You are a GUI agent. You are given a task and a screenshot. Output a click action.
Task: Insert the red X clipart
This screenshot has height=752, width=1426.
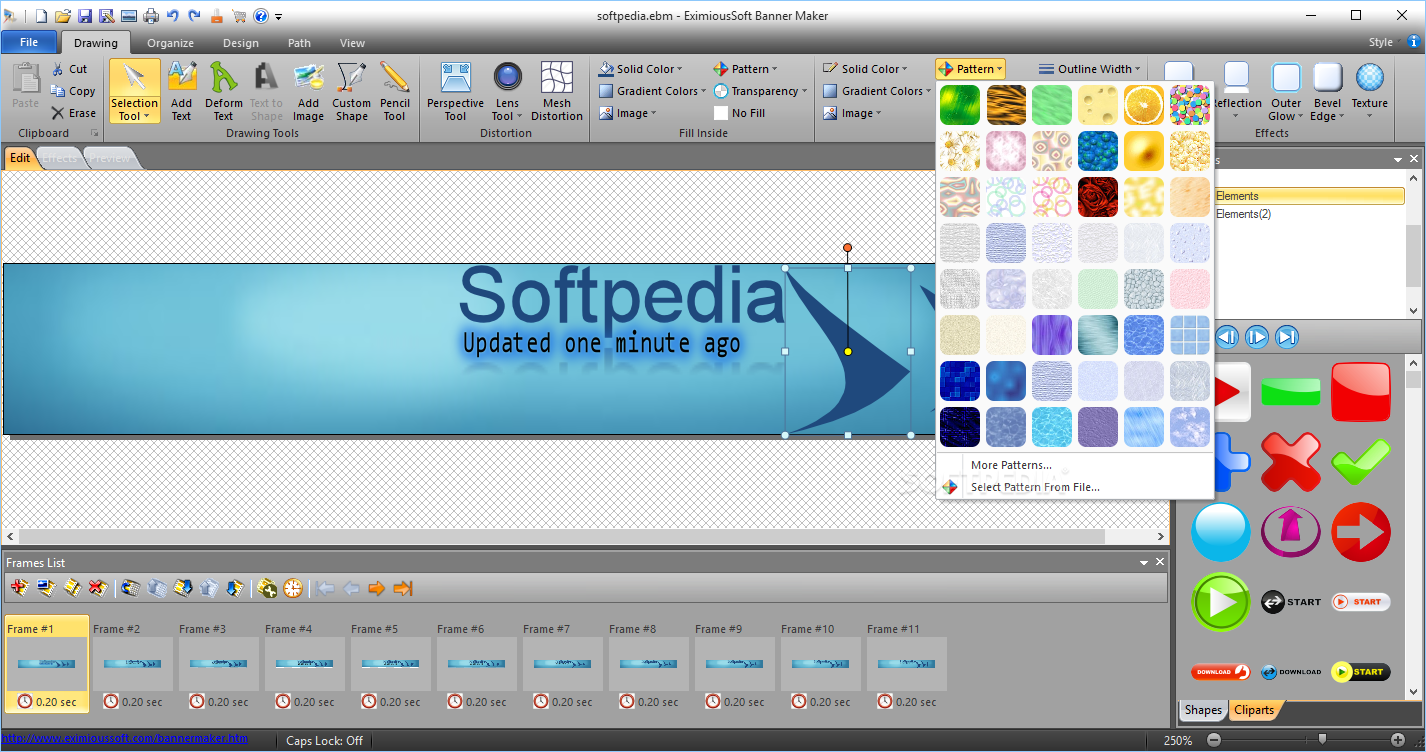coord(1291,461)
